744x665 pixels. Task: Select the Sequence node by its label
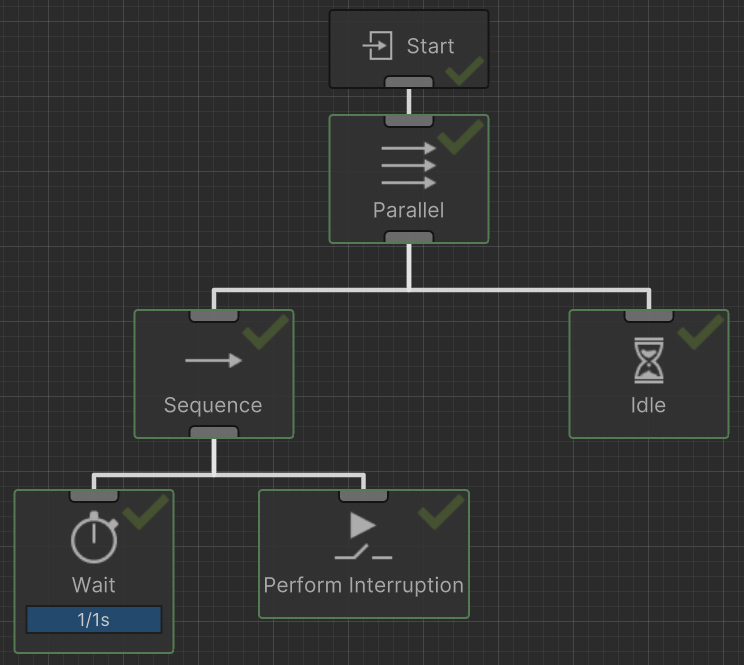pos(213,405)
